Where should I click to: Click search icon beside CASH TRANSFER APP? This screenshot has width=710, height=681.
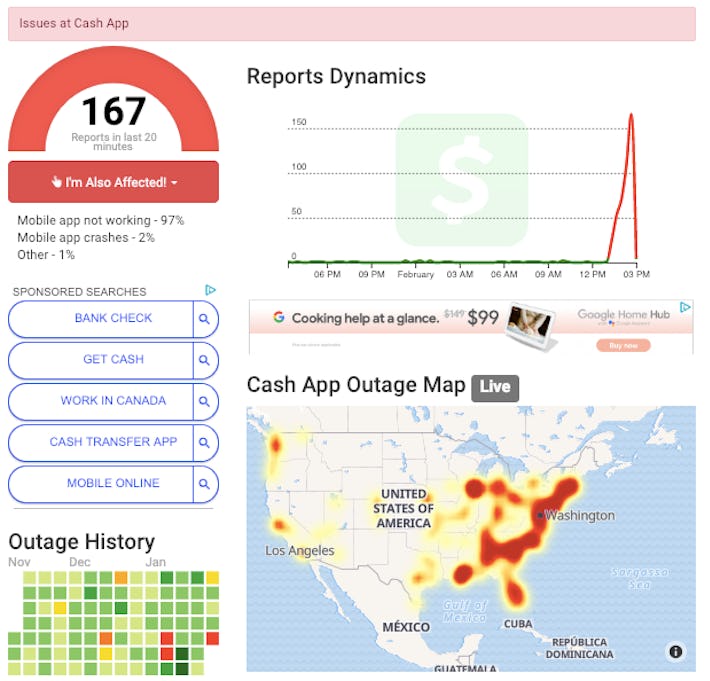click(204, 442)
